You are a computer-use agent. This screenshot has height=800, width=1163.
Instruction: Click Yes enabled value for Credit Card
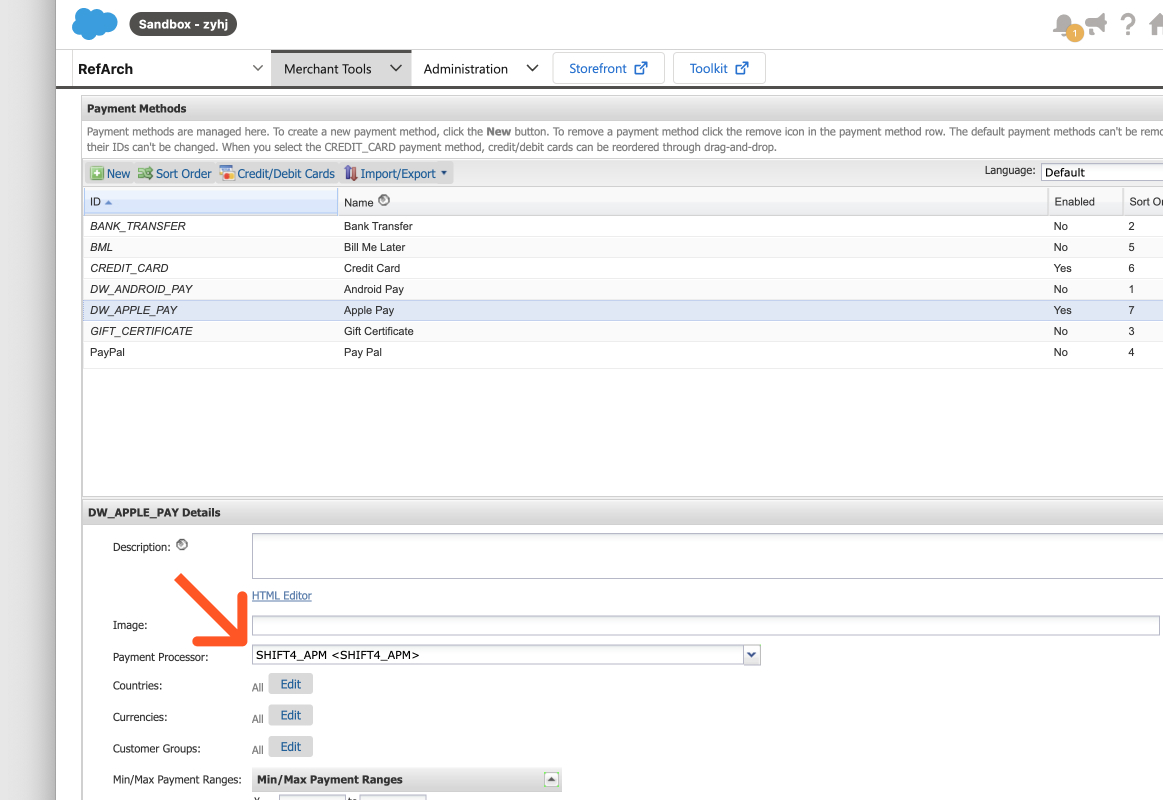(x=1062, y=268)
